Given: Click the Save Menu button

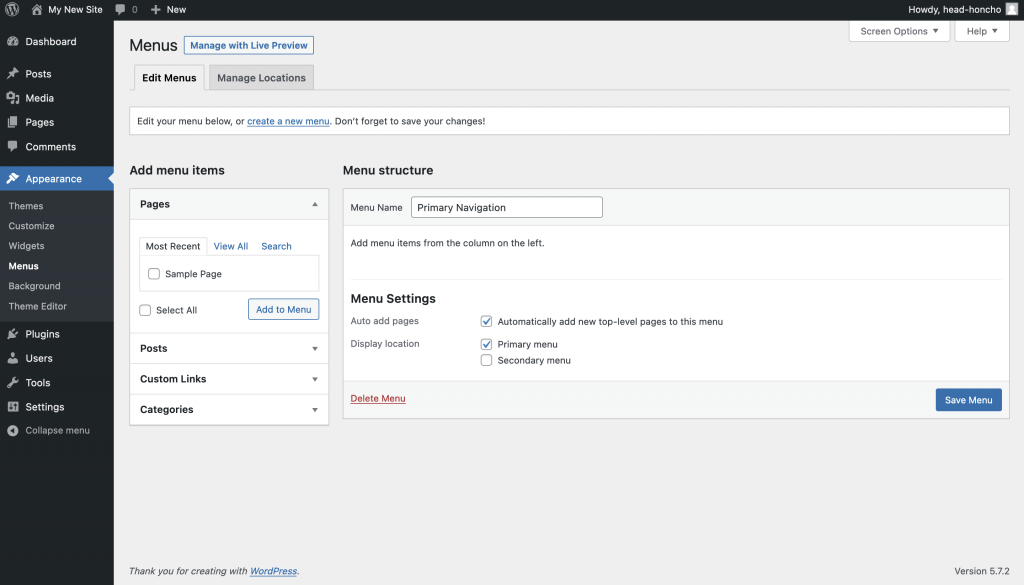Looking at the screenshot, I should point(968,400).
